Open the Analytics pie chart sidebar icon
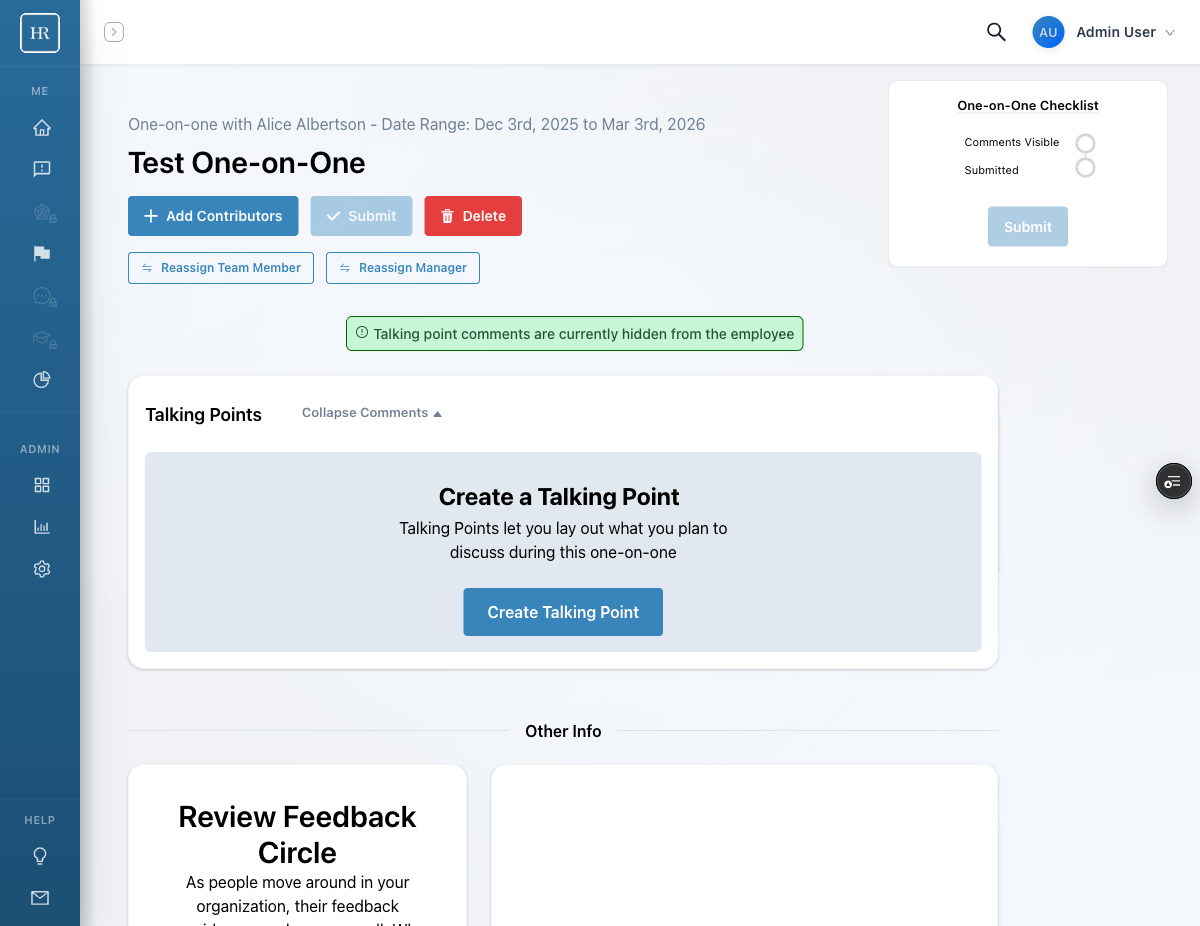The width and height of the screenshot is (1200, 926). click(x=41, y=380)
